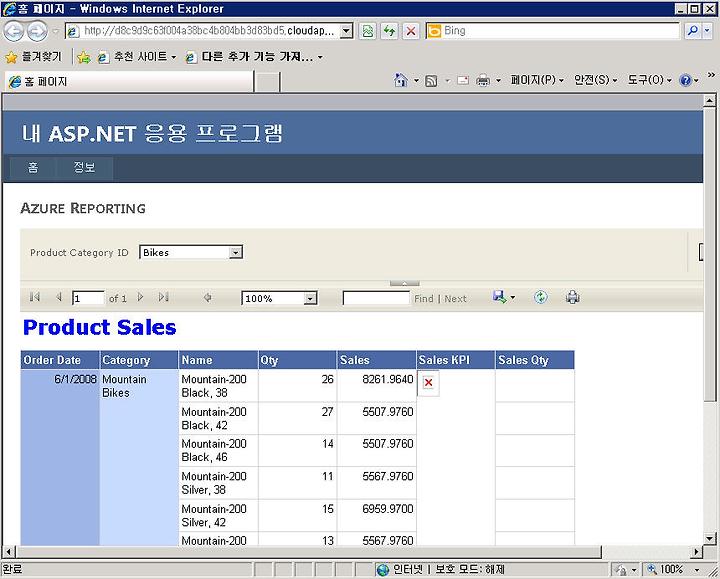Click browser Print icon in command bar
This screenshot has height=579, width=720.
[483, 81]
